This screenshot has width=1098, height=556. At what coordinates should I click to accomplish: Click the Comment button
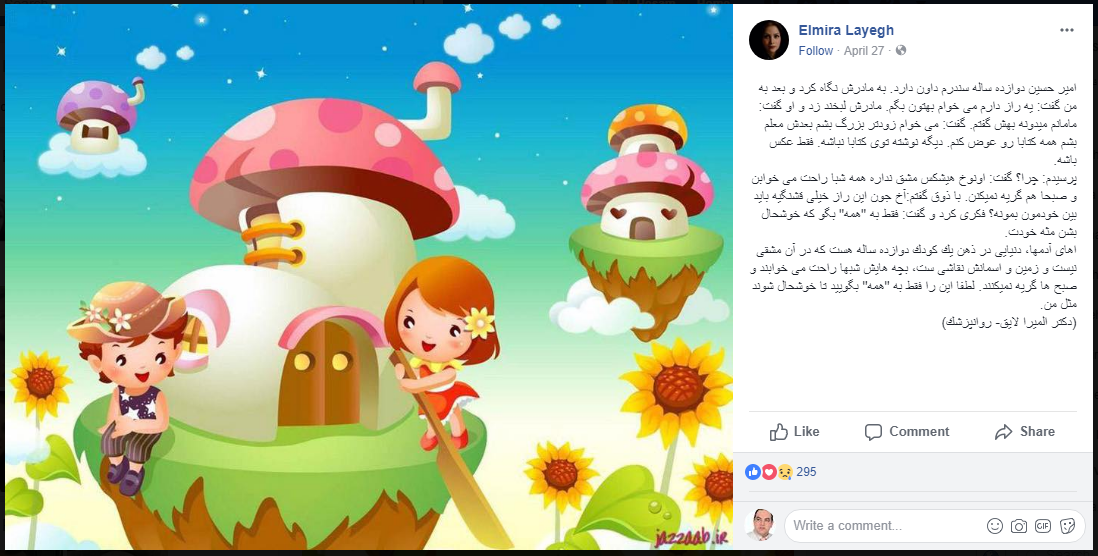[907, 432]
